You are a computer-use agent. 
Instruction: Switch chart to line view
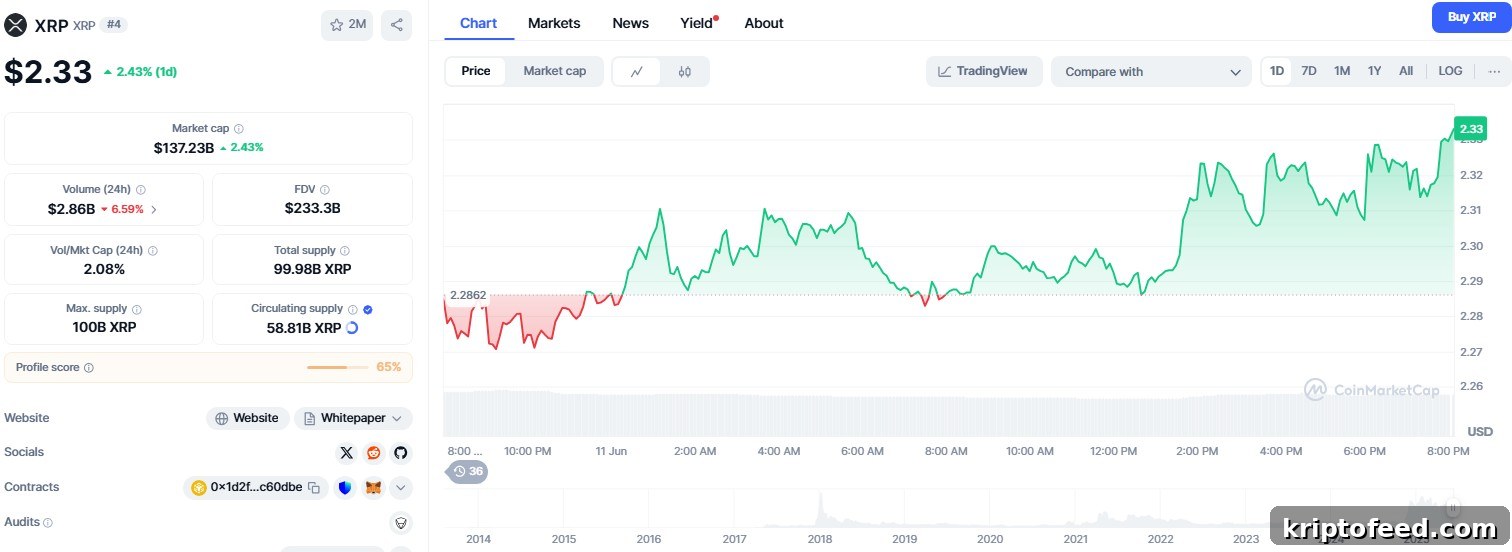(637, 71)
